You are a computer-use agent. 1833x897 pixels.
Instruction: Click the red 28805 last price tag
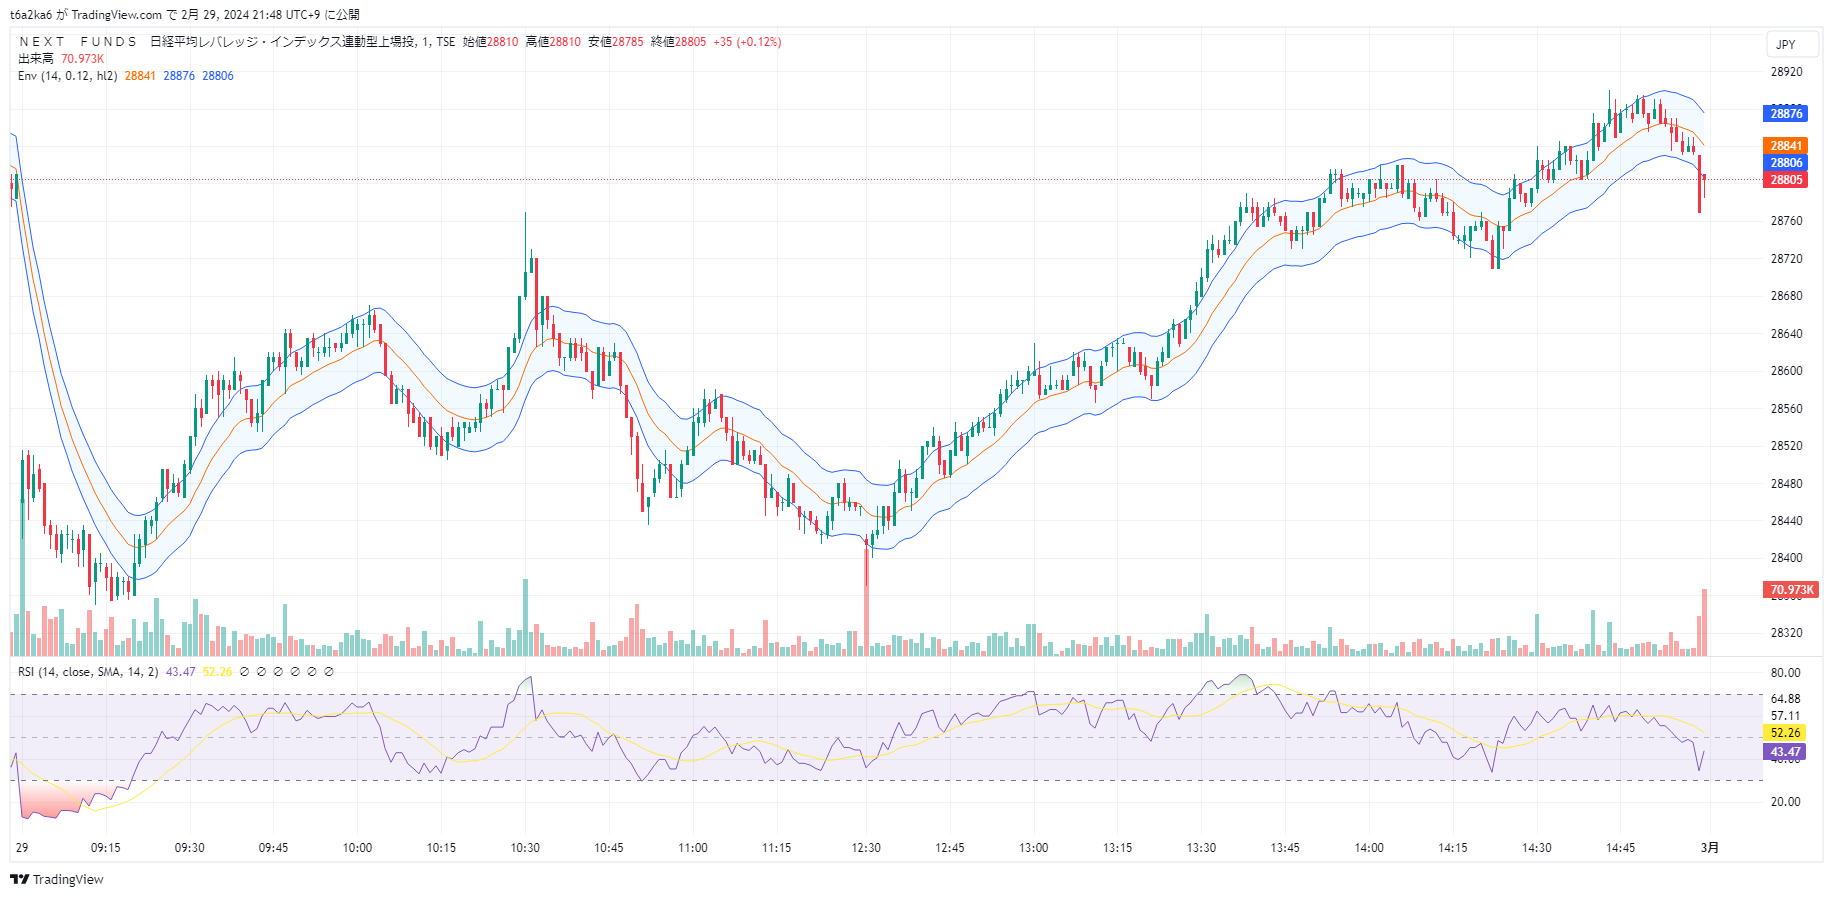click(x=1785, y=180)
